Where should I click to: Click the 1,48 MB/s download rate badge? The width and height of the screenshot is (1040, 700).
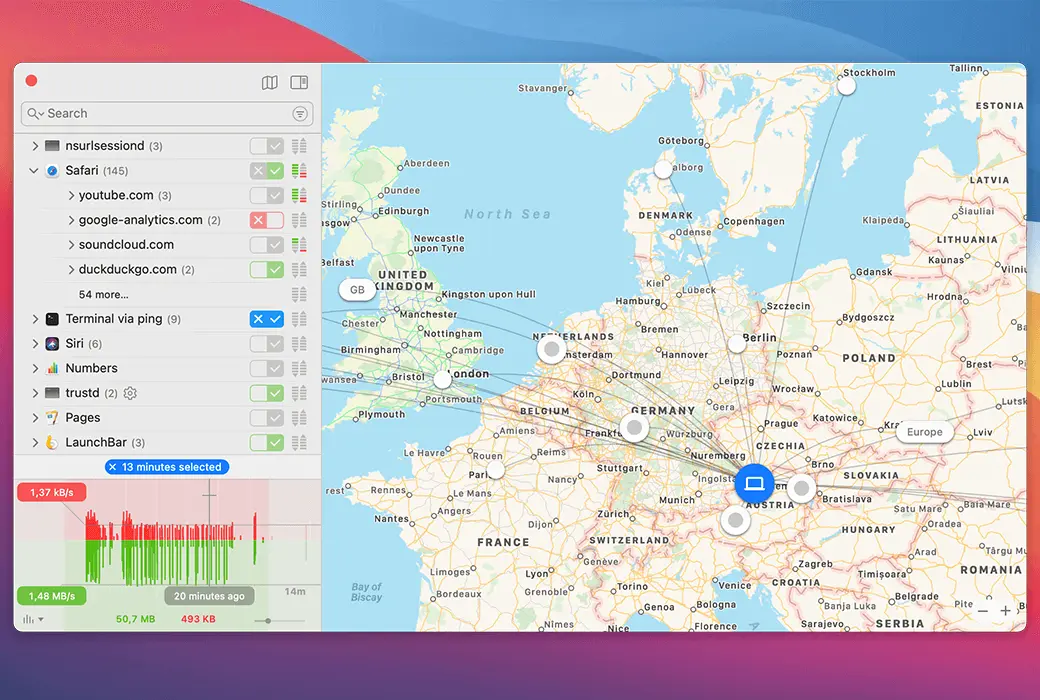[x=52, y=596]
